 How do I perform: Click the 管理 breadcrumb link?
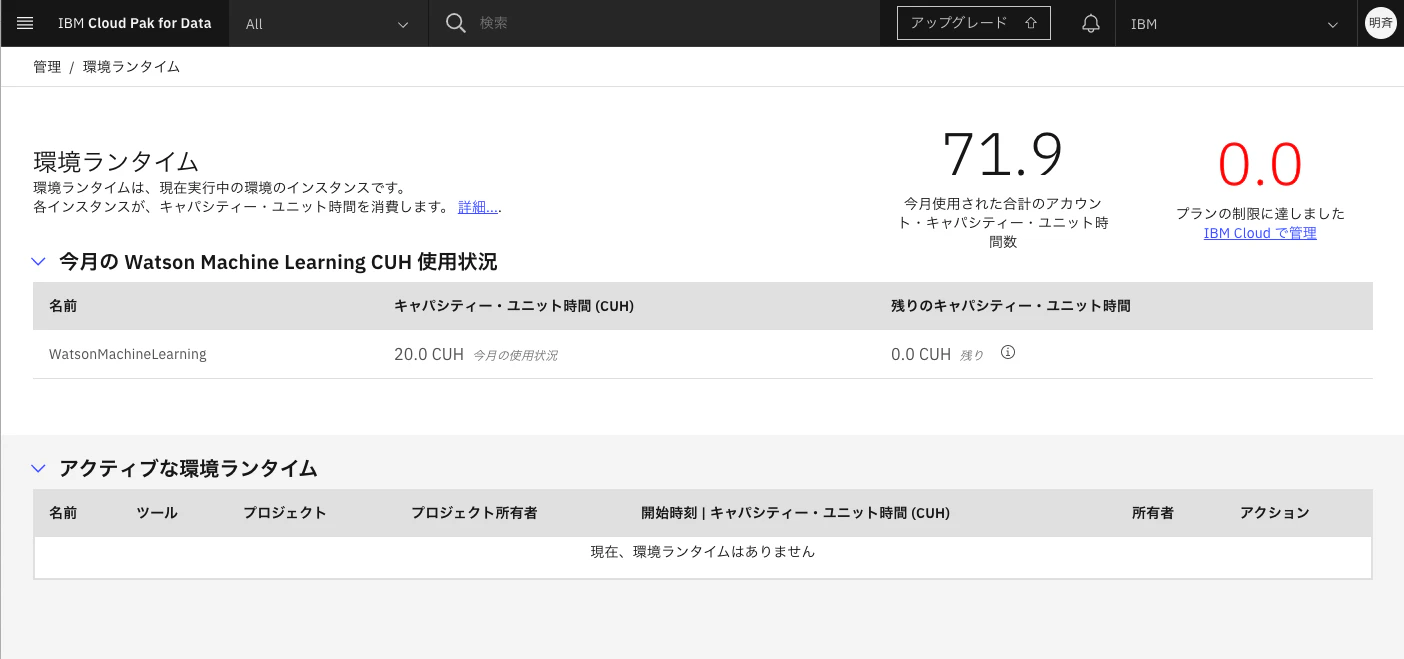(x=47, y=67)
